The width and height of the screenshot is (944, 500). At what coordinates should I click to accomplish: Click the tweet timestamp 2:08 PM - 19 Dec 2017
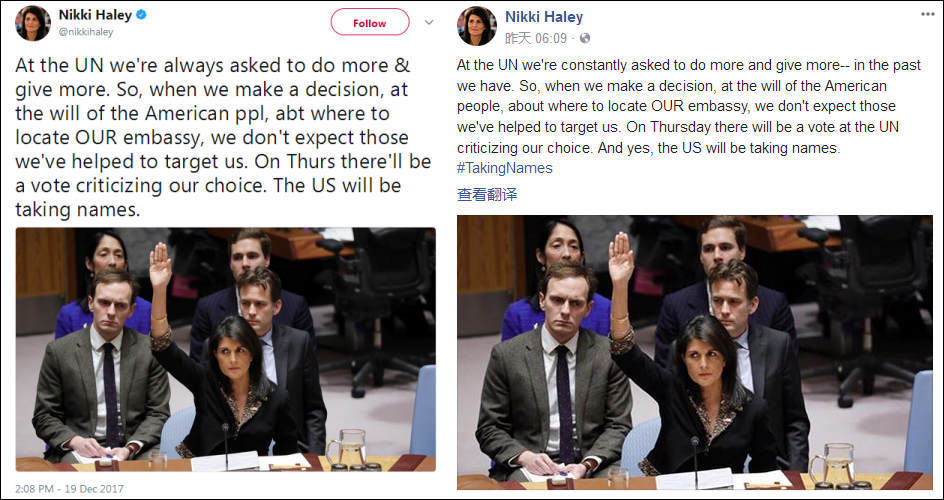pos(69,489)
